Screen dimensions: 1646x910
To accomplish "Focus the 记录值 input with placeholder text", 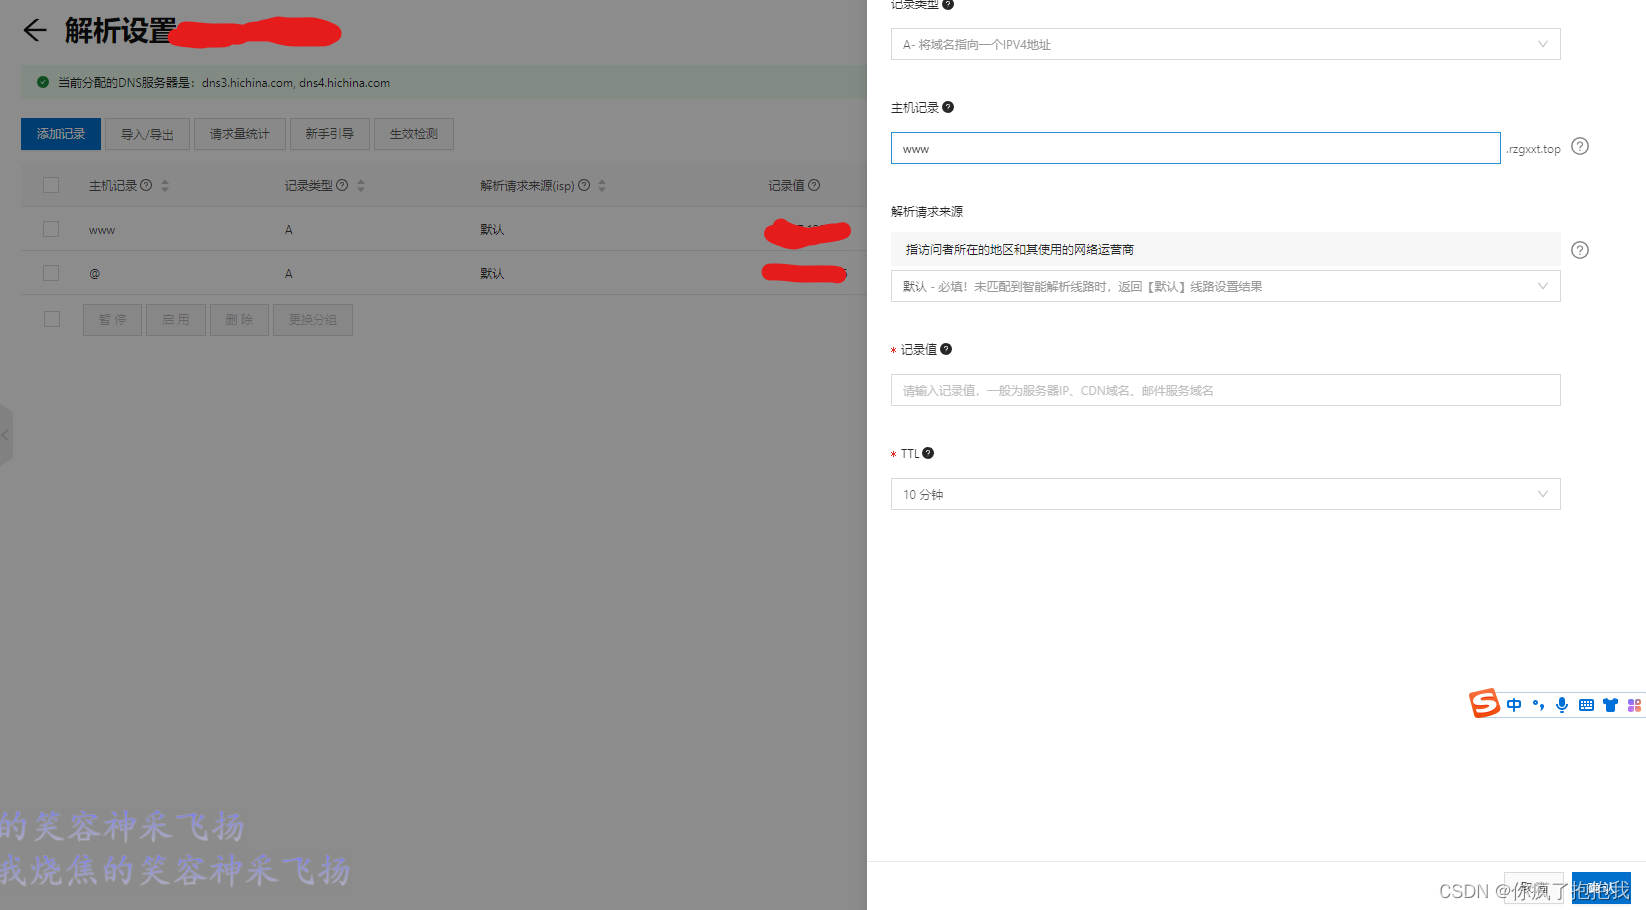I will click(x=1225, y=390).
